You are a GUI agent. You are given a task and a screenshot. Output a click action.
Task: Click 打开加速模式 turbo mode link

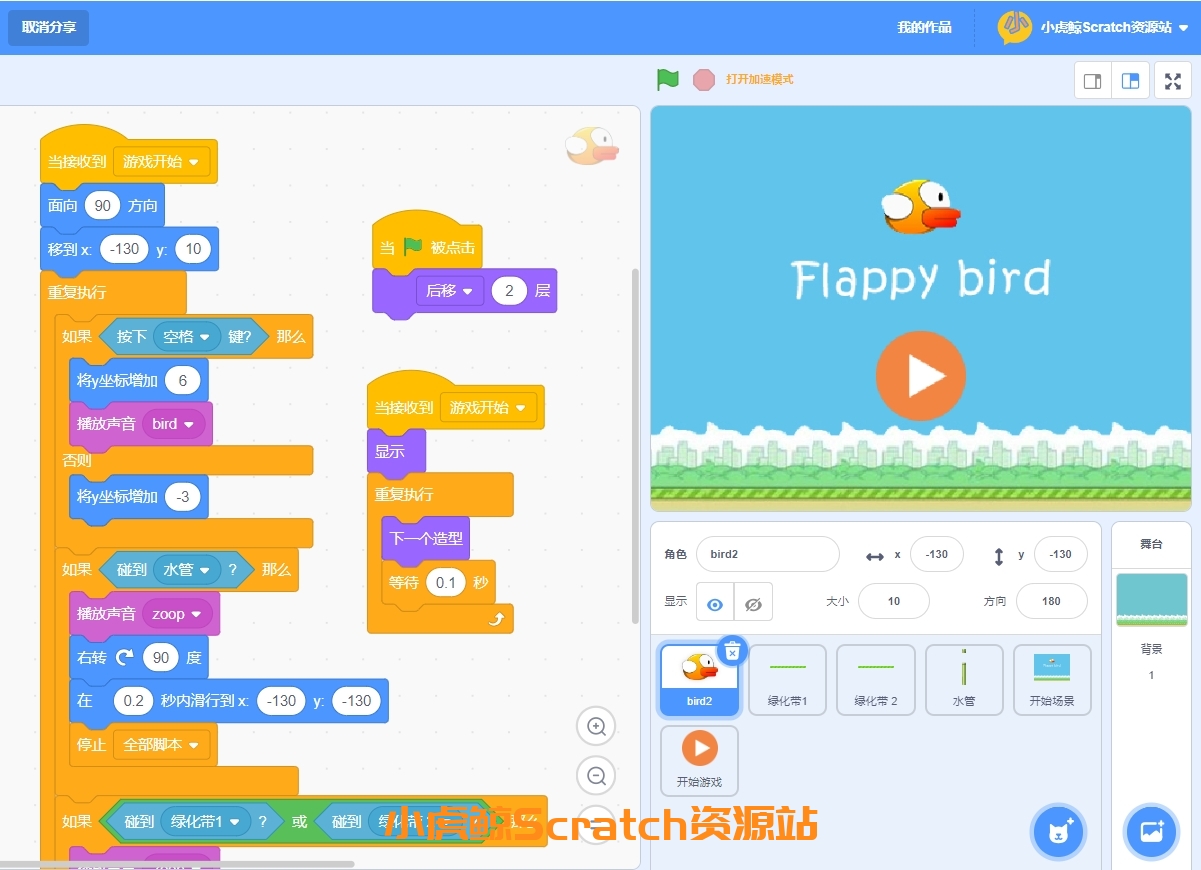pos(760,80)
